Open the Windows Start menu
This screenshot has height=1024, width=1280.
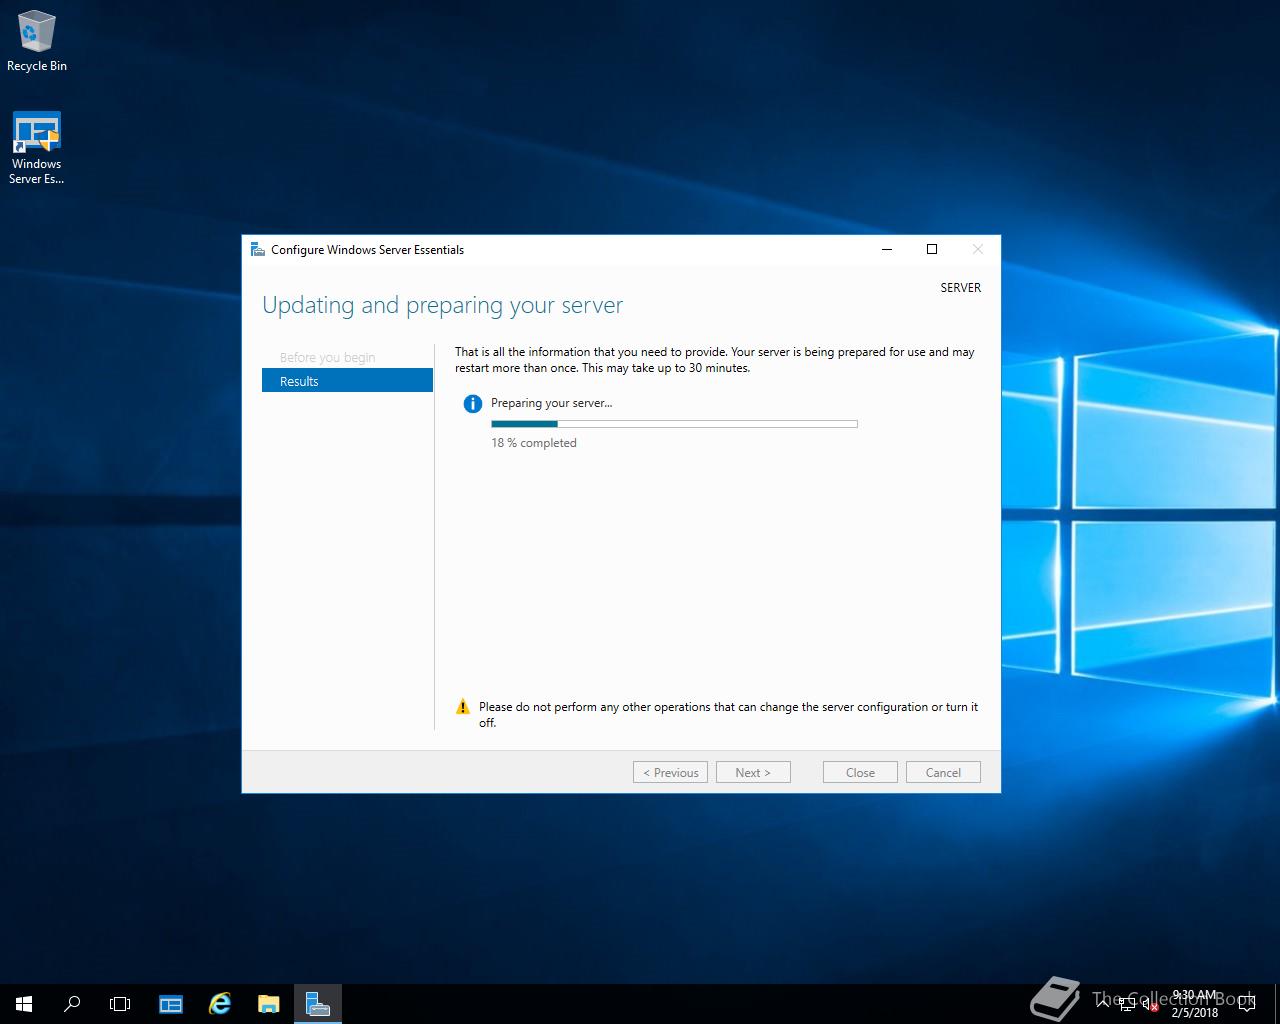[24, 1004]
